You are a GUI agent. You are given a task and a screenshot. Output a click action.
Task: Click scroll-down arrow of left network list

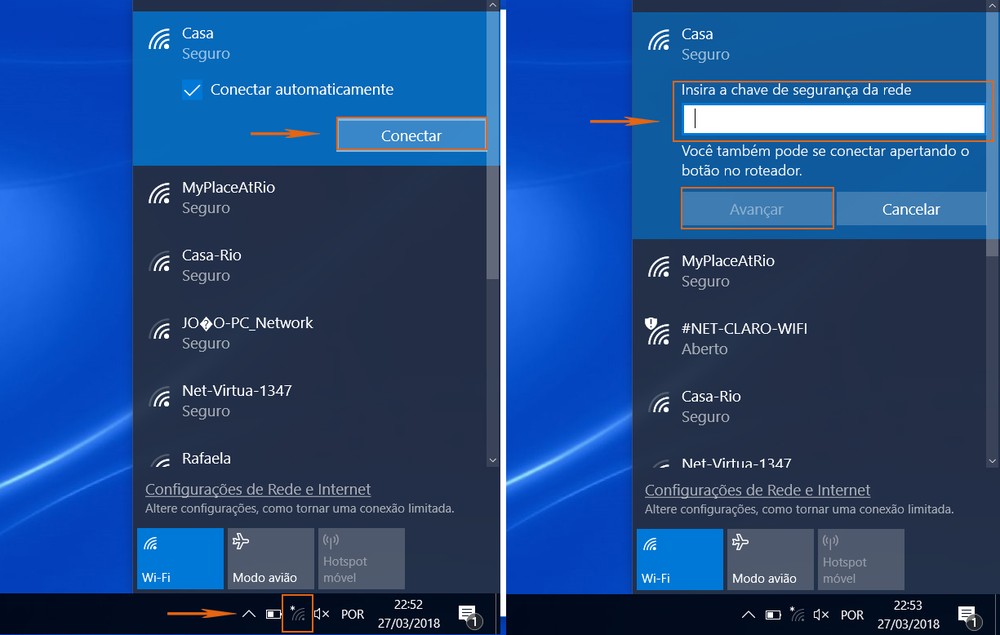point(492,460)
